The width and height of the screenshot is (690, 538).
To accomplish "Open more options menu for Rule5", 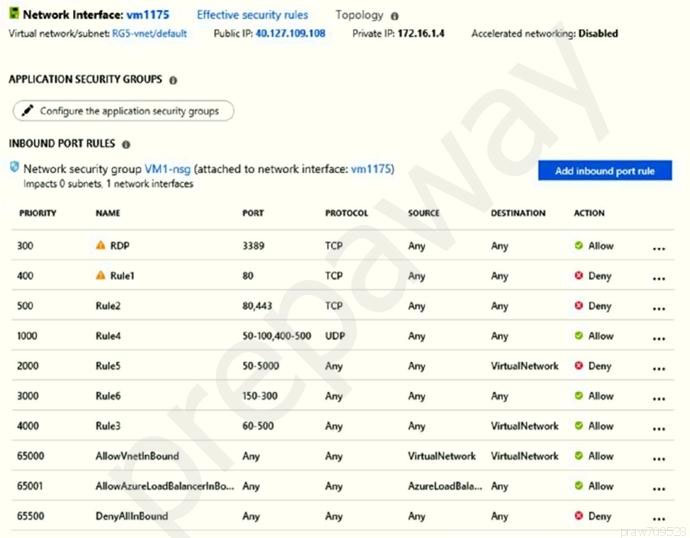I will point(659,369).
